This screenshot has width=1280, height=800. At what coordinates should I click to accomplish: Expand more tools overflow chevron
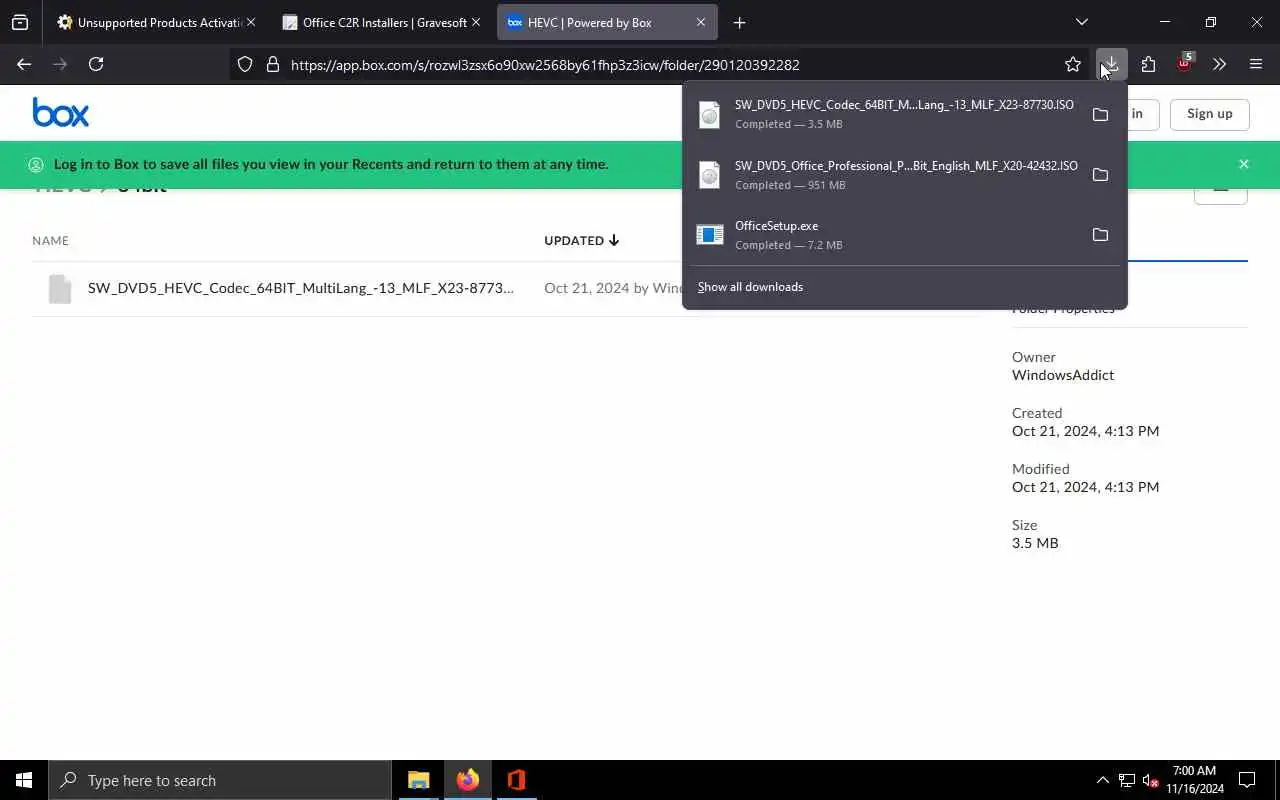[x=1219, y=64]
